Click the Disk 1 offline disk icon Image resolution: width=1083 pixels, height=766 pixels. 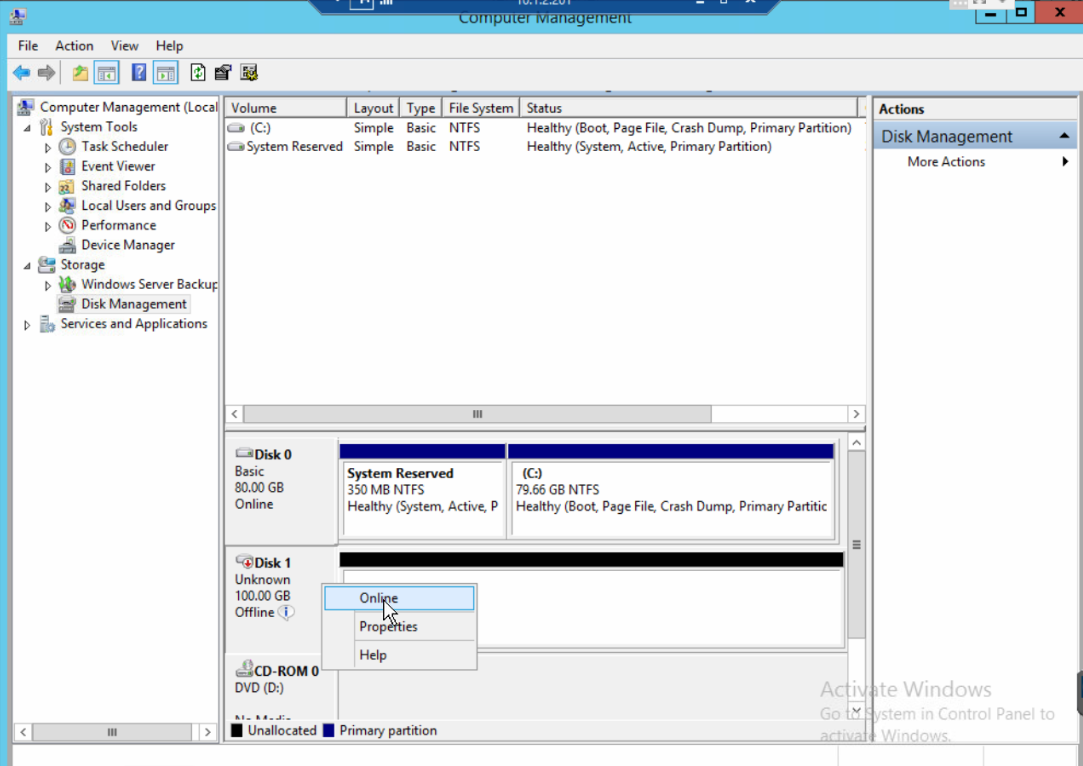point(244,562)
